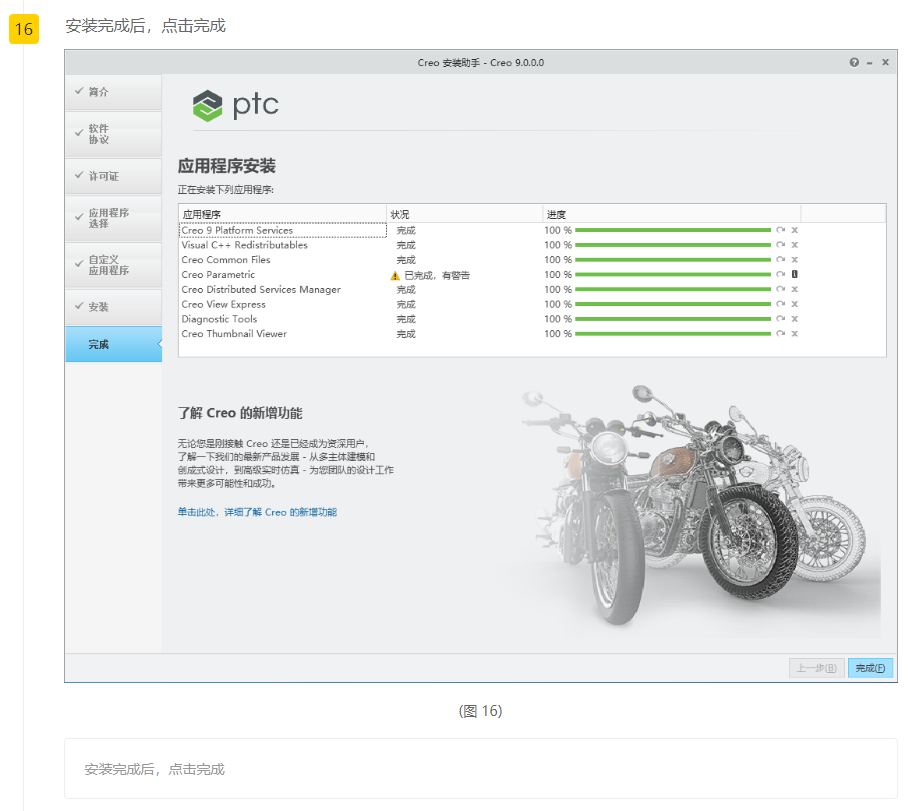909x811 pixels.
Task: Click the 上一步(B) back button
Action: pyautogui.click(x=816, y=668)
